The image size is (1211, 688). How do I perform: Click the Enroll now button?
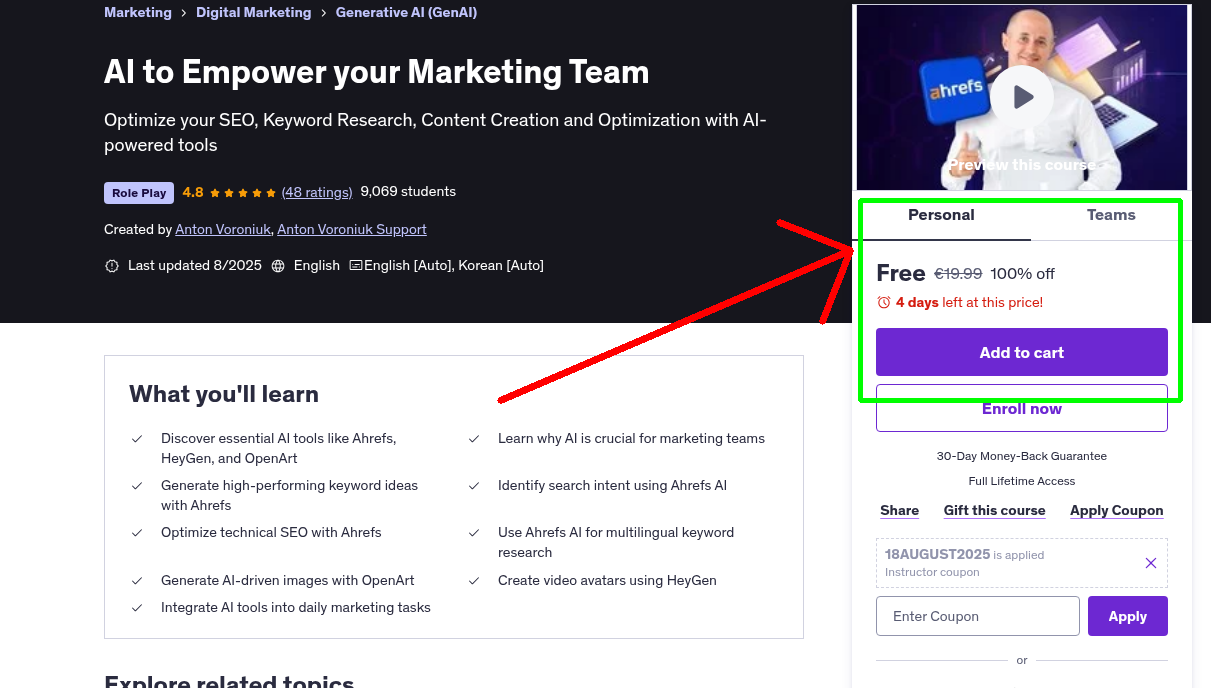coord(1022,408)
